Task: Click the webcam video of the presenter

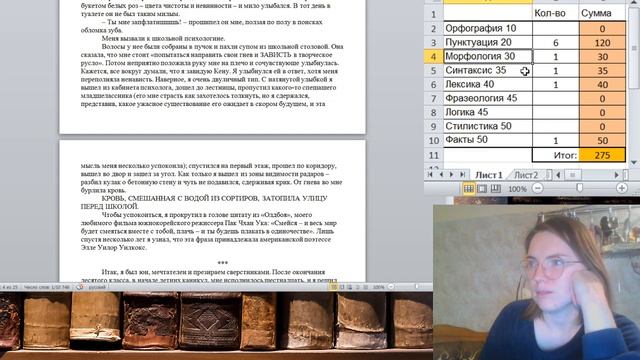Action: [536, 282]
